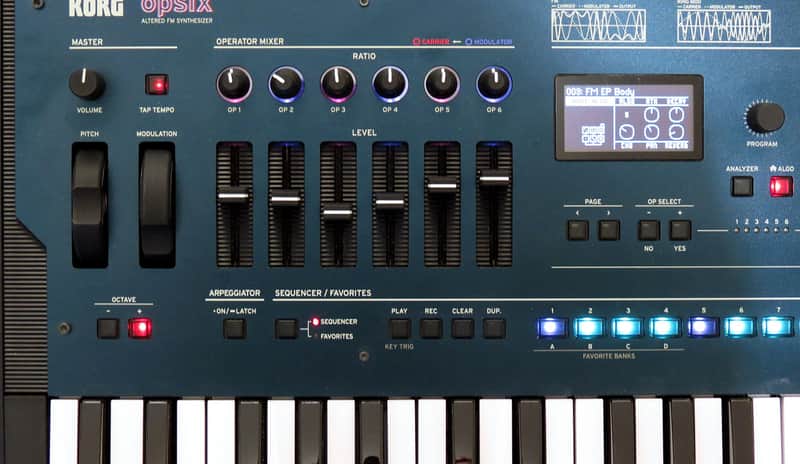Click the Rec button
This screenshot has width=800, height=464.
pyautogui.click(x=431, y=329)
